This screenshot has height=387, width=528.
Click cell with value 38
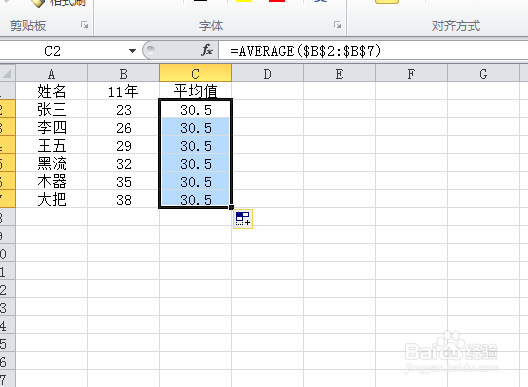[x=124, y=199]
